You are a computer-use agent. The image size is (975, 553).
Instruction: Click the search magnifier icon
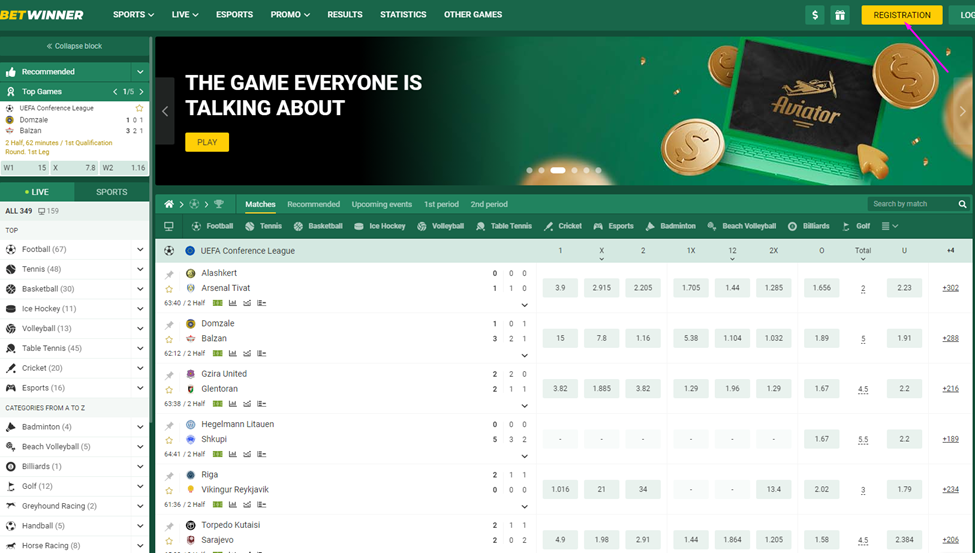click(963, 204)
